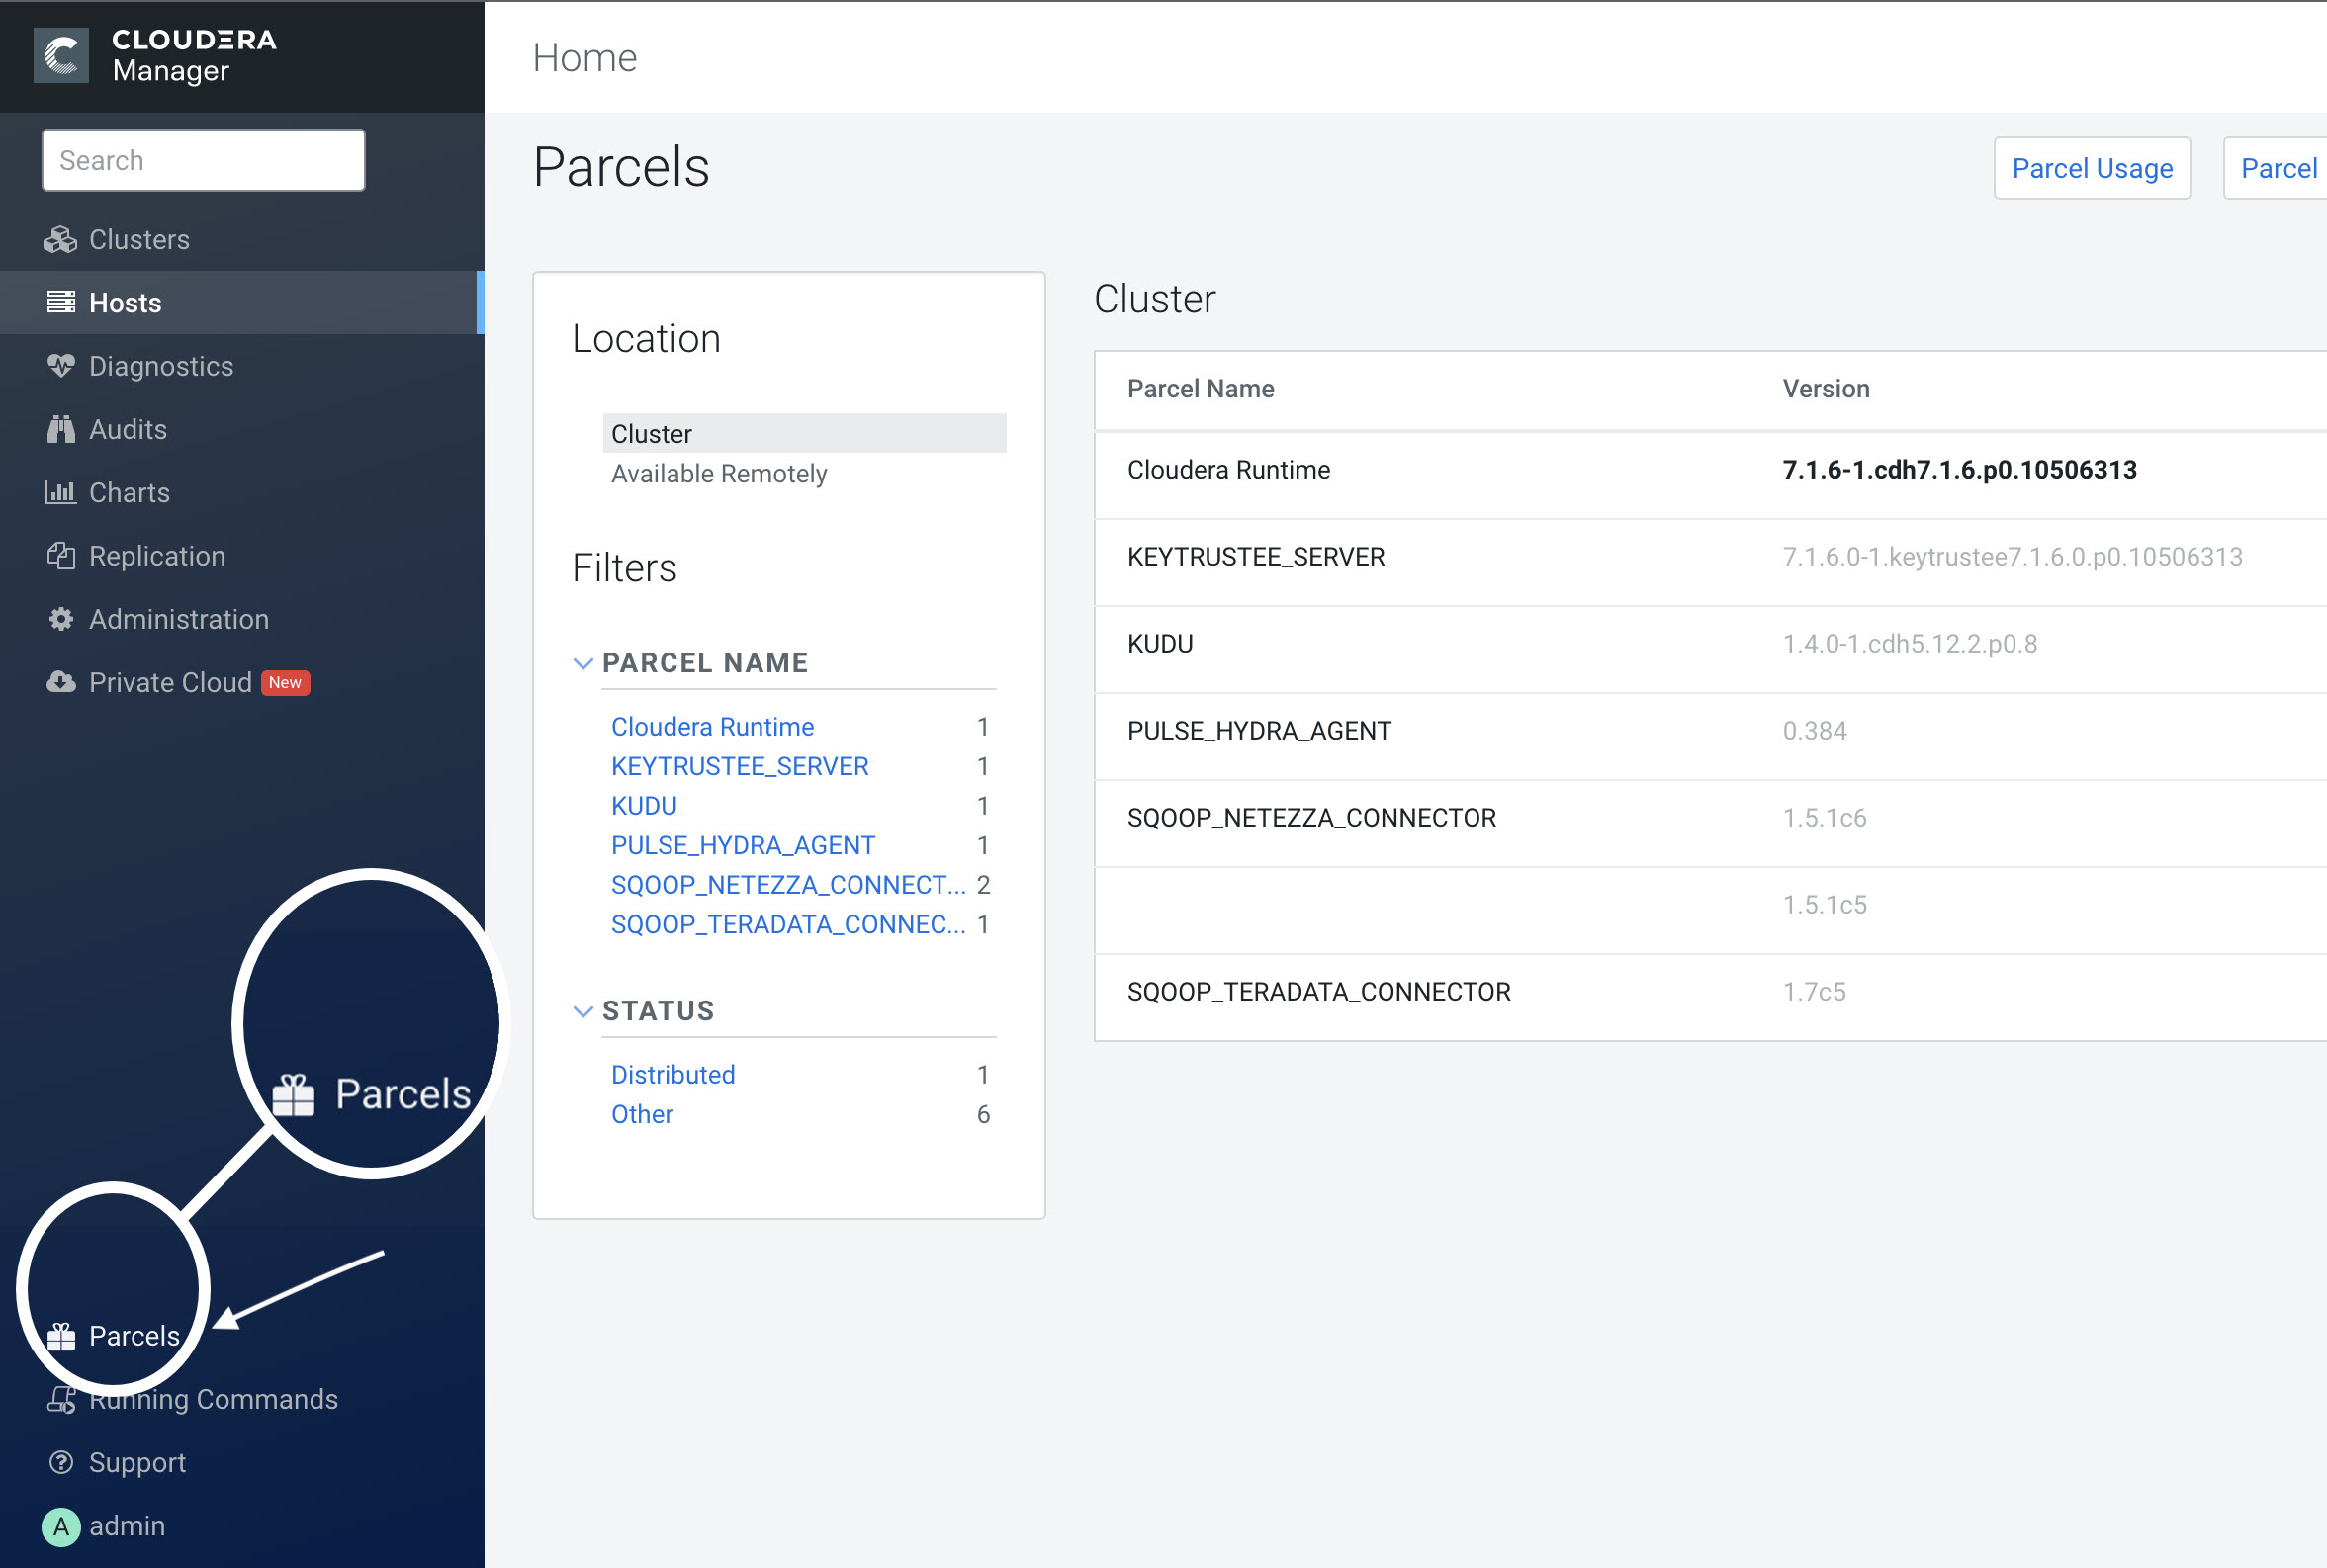Click version 7.1.6.0-1.keytrustee7.1.6.0.p0.10506313
Image resolution: width=2327 pixels, height=1568 pixels.
pos(2012,556)
